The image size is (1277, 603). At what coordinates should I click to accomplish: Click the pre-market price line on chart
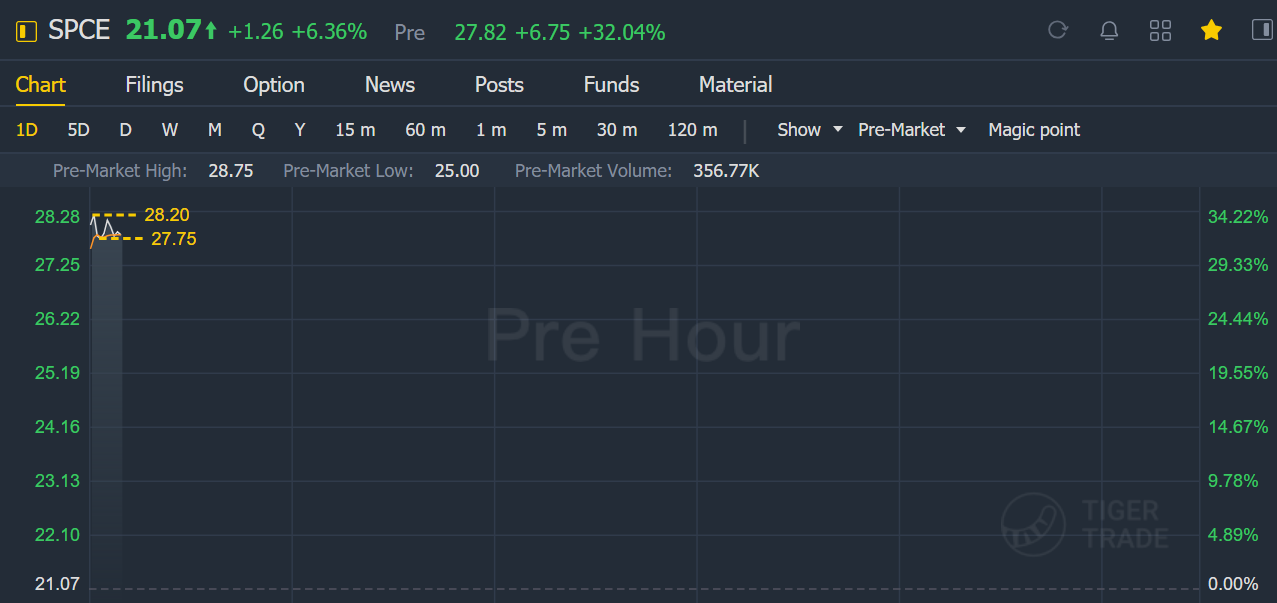pyautogui.click(x=106, y=229)
